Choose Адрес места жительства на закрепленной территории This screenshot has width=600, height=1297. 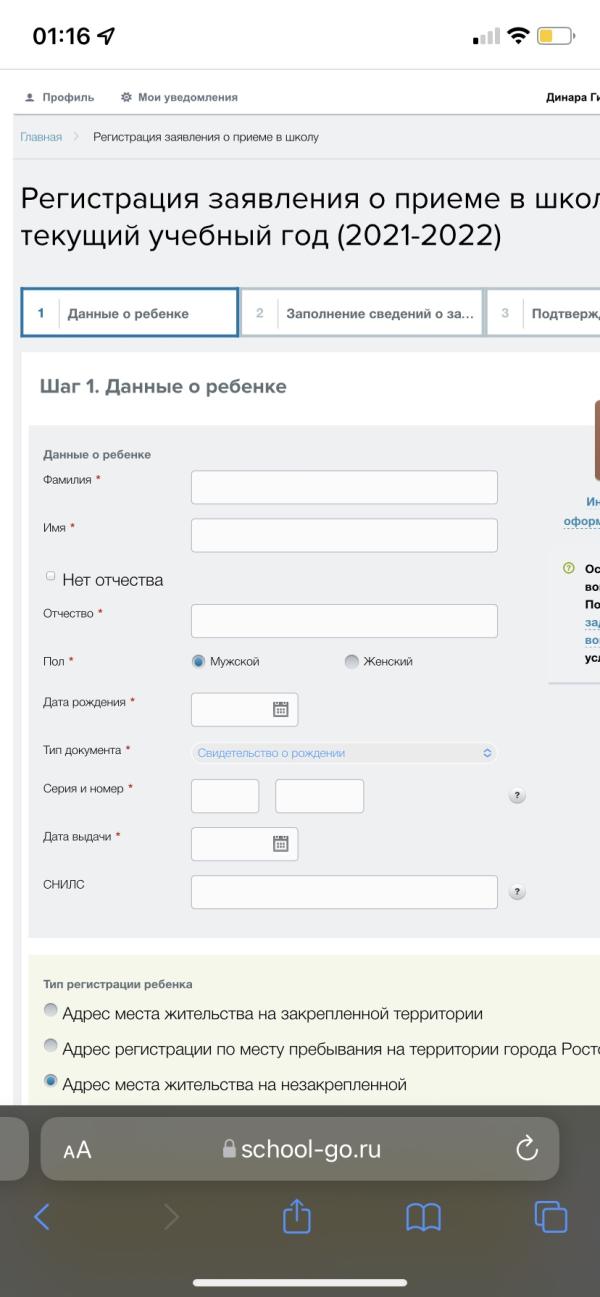pyautogui.click(x=51, y=1012)
